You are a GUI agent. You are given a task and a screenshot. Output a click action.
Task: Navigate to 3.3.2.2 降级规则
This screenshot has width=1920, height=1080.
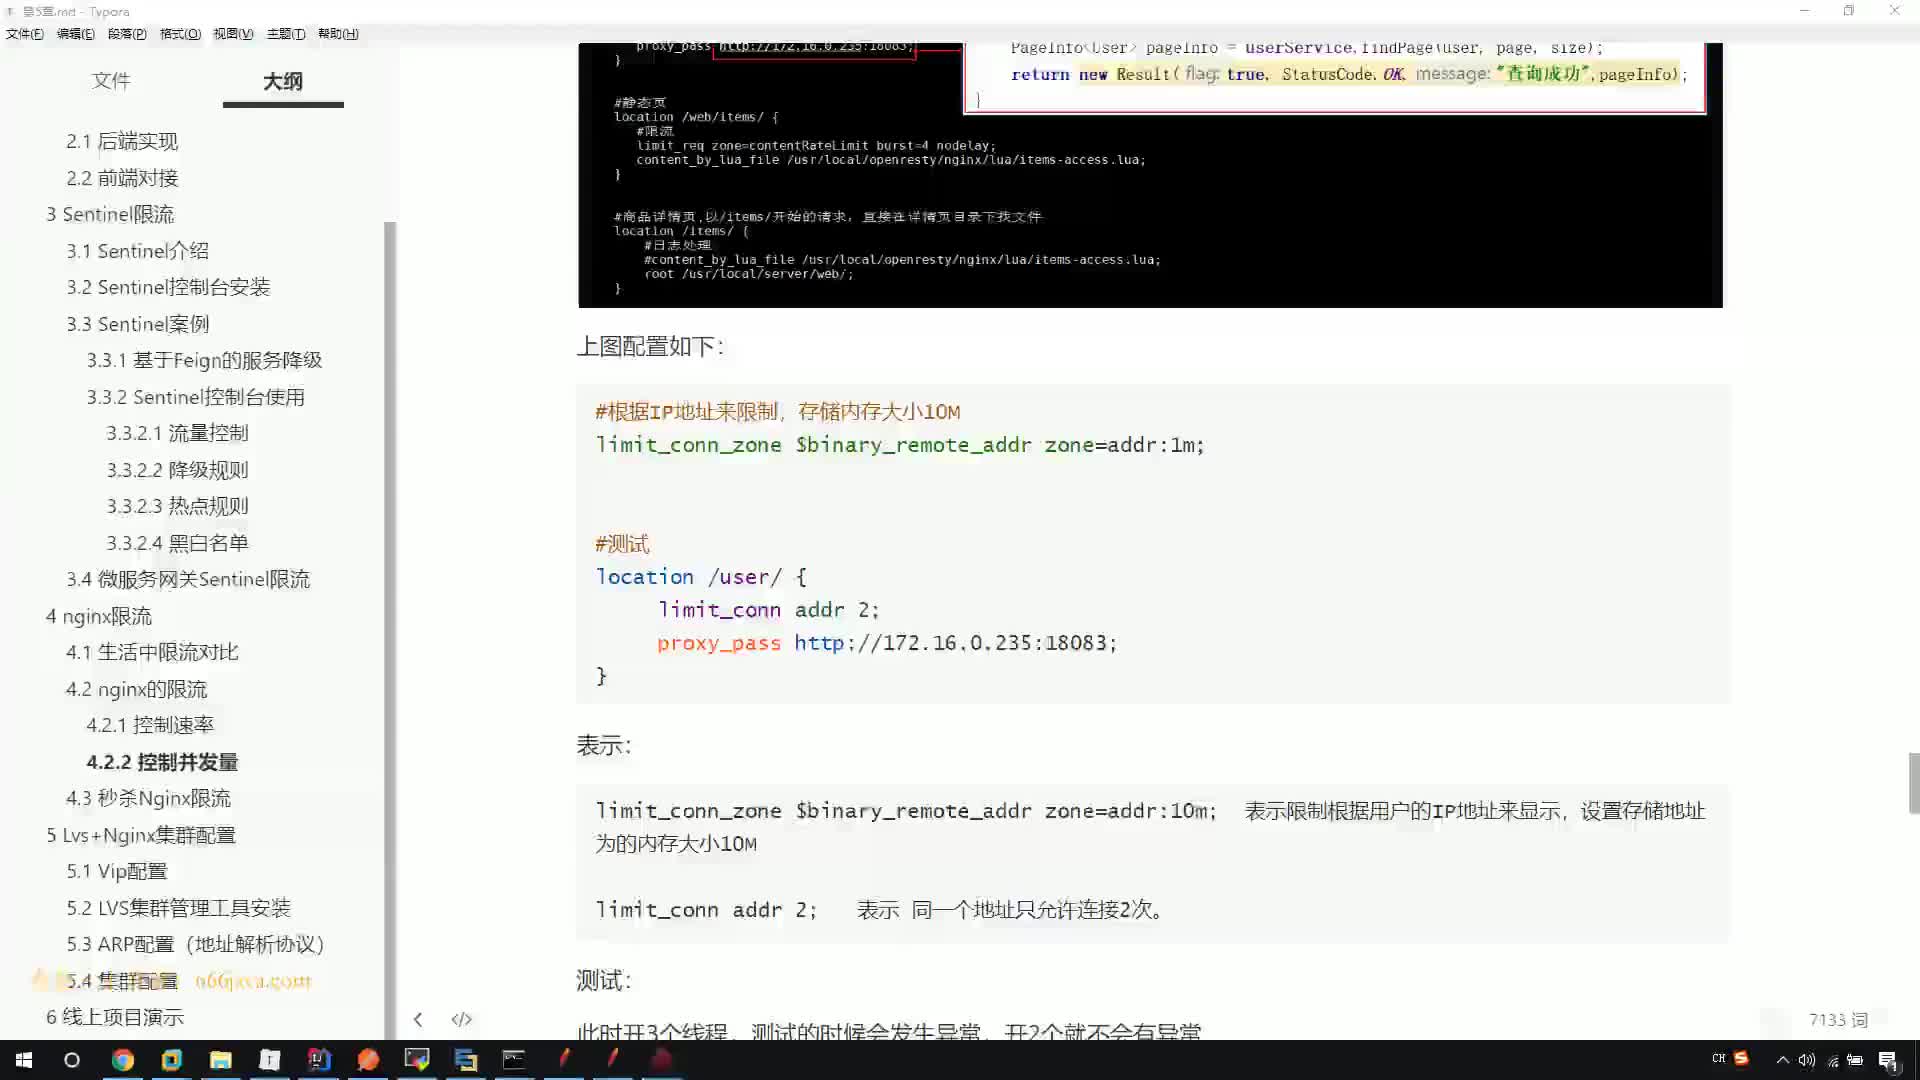coord(177,470)
